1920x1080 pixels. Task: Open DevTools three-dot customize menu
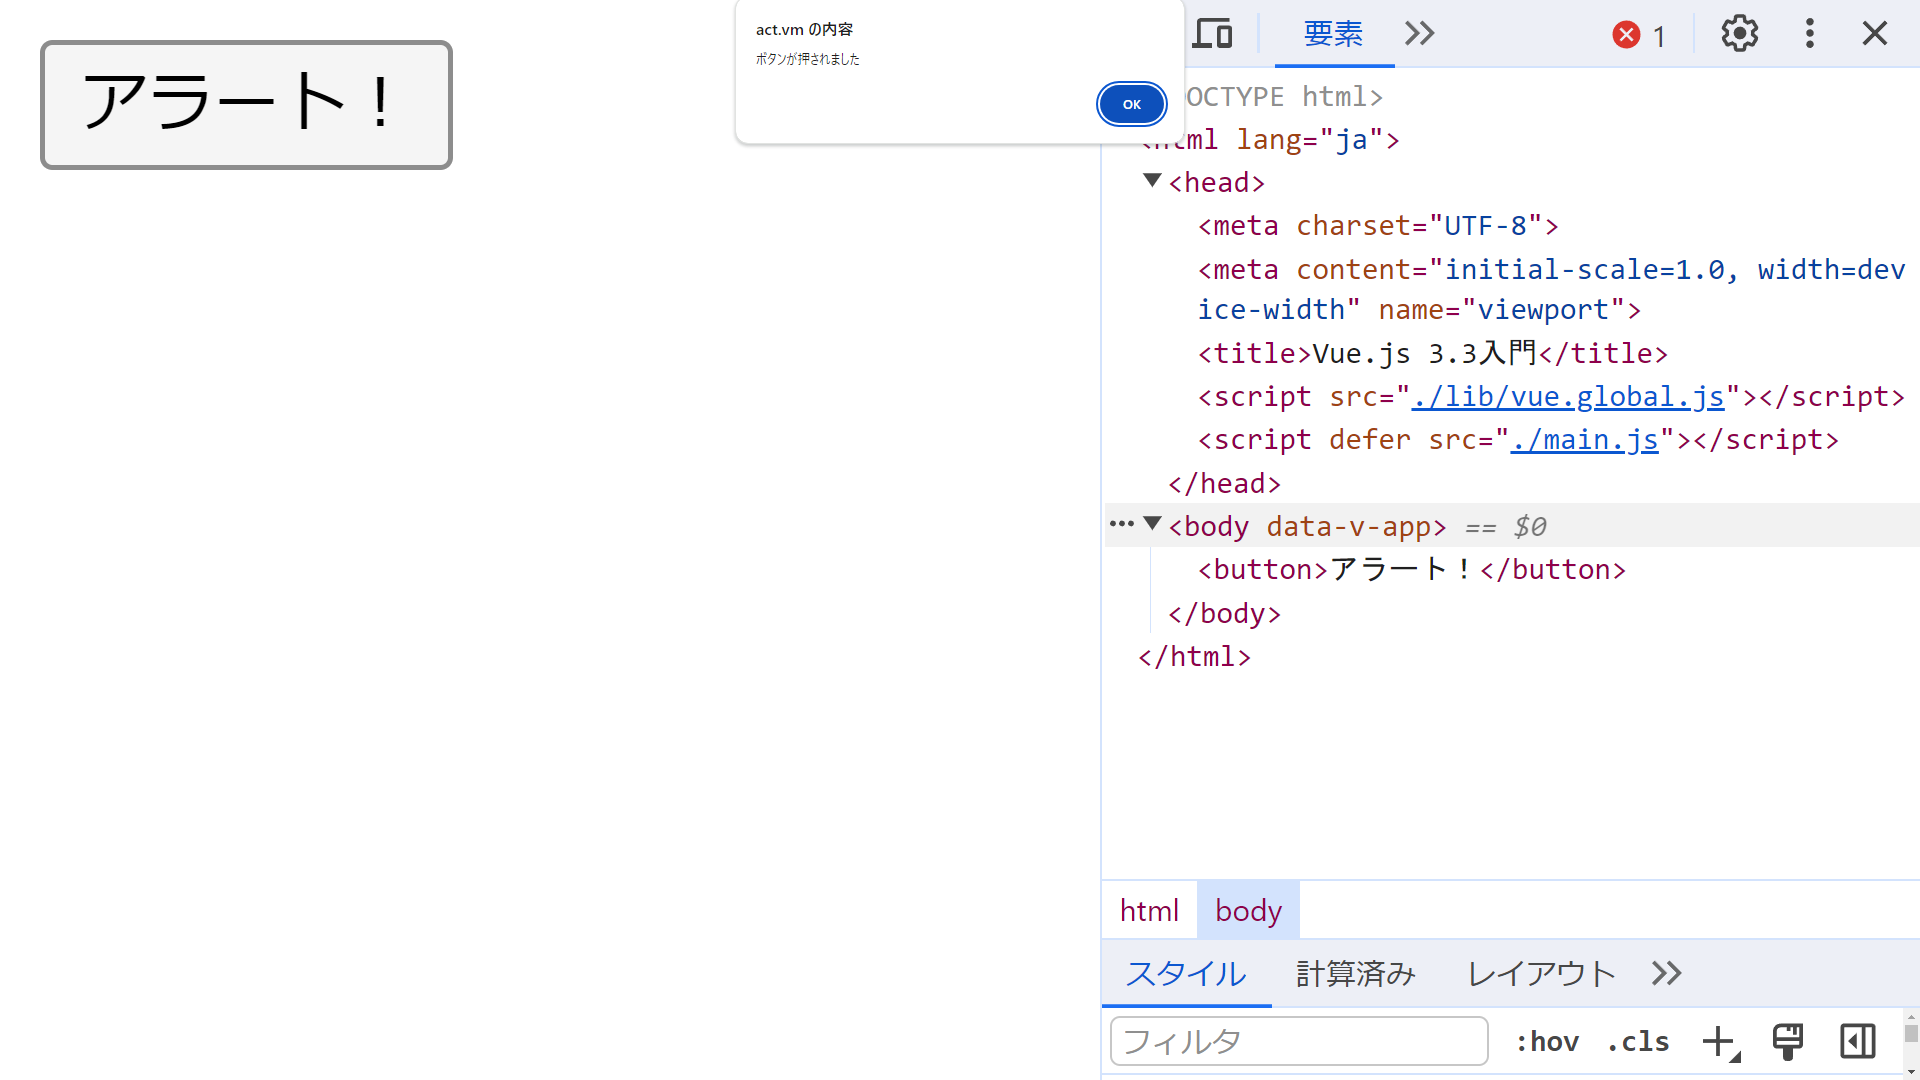tap(1809, 34)
